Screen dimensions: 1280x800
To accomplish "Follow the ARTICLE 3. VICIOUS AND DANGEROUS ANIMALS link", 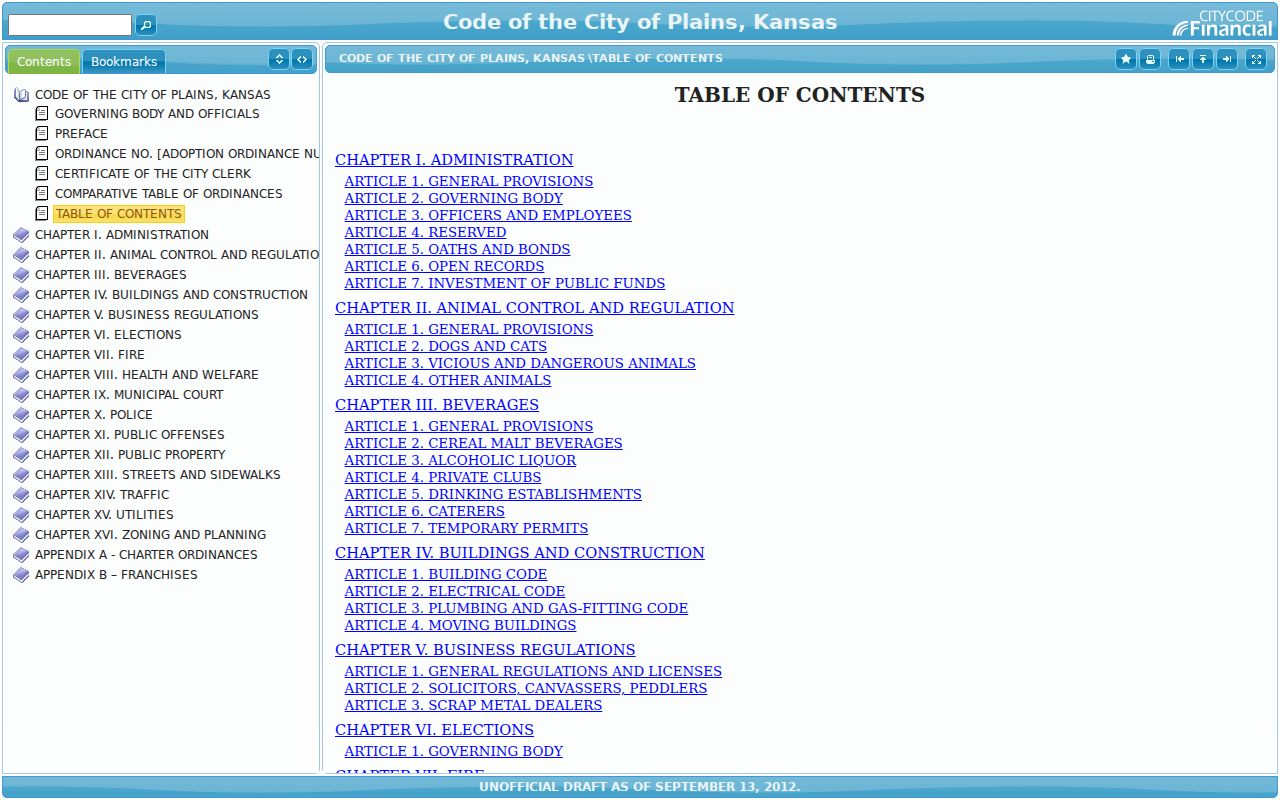I will 520,363.
